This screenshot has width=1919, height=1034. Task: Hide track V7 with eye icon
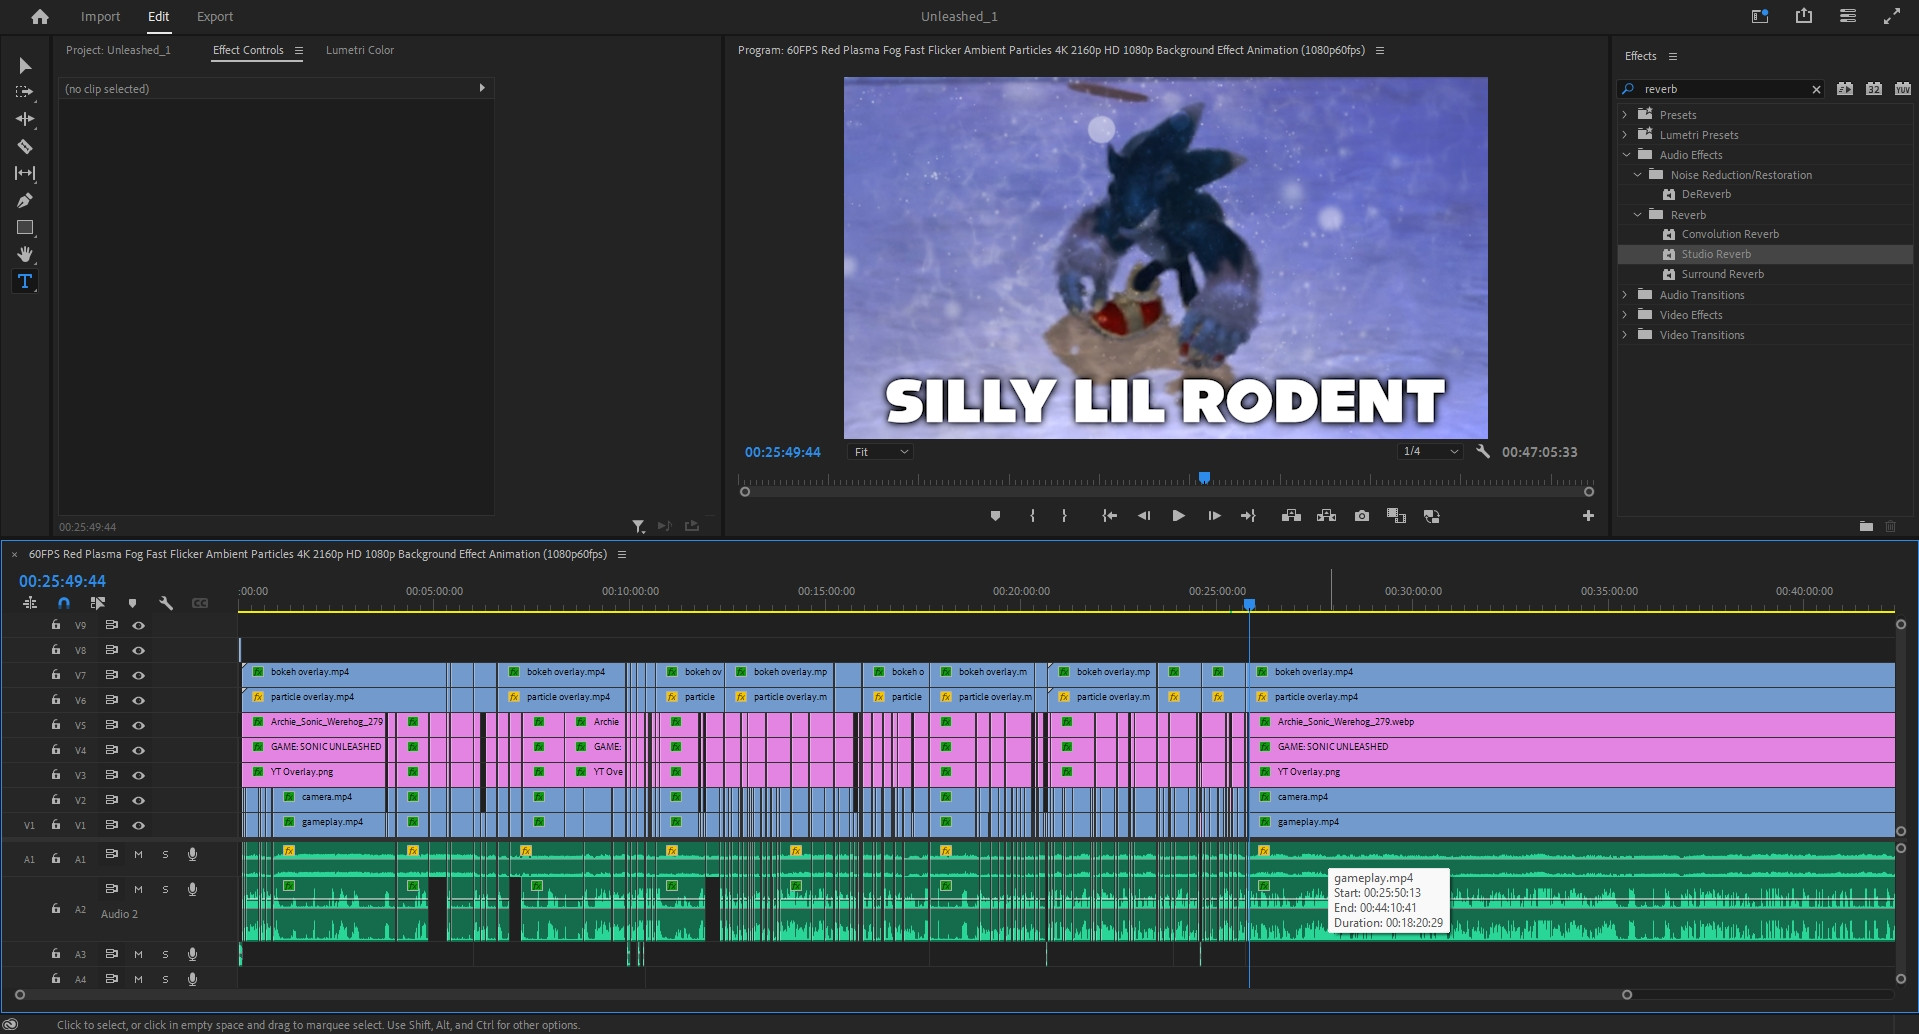coord(139,675)
